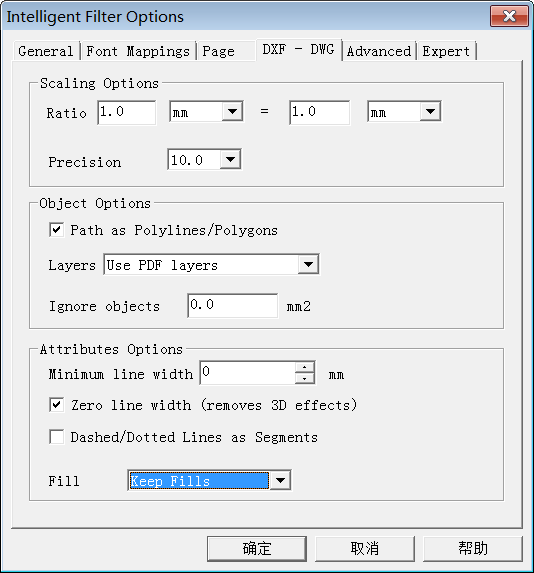Expand the Fill dropdown arrow
This screenshot has width=534, height=573.
click(280, 480)
